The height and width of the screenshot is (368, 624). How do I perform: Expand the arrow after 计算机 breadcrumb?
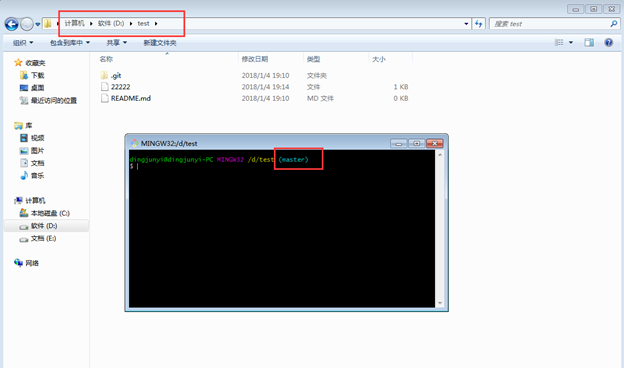[91, 23]
